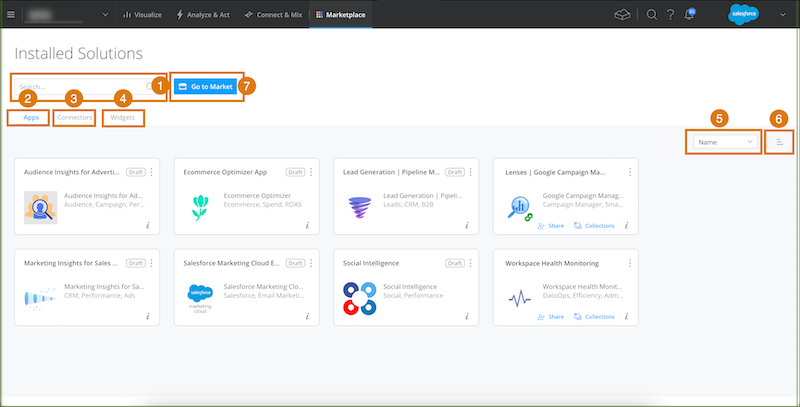Click the Social Intelligence card title

(371, 263)
